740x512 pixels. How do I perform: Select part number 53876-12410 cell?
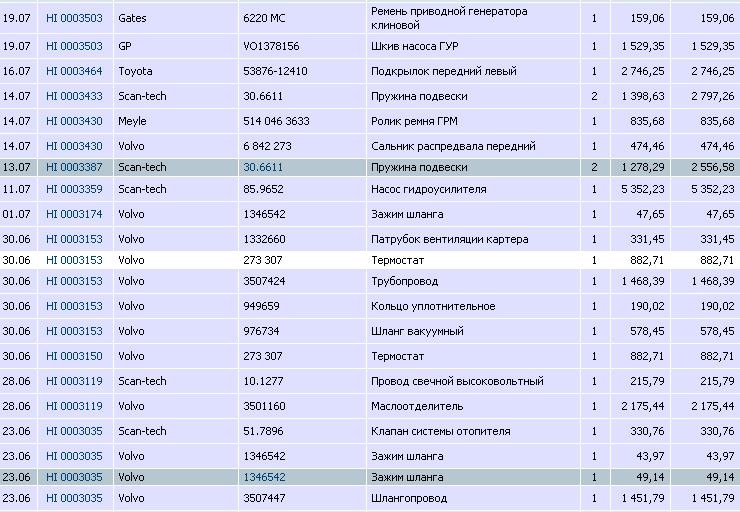275,71
